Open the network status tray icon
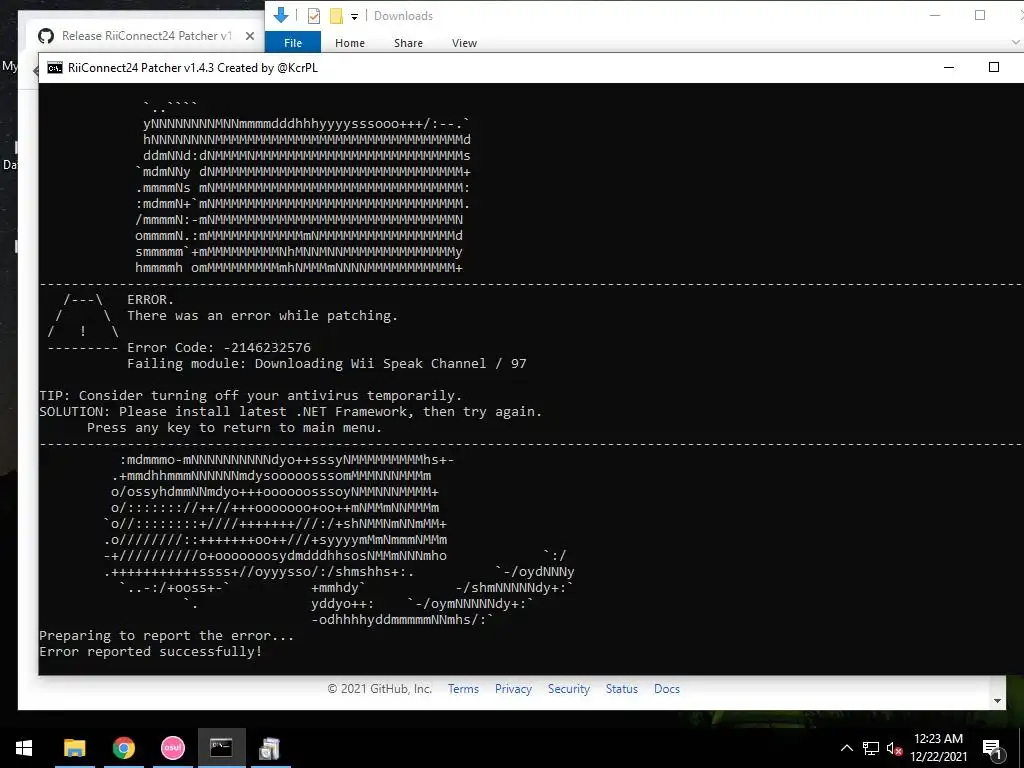 tap(871, 748)
